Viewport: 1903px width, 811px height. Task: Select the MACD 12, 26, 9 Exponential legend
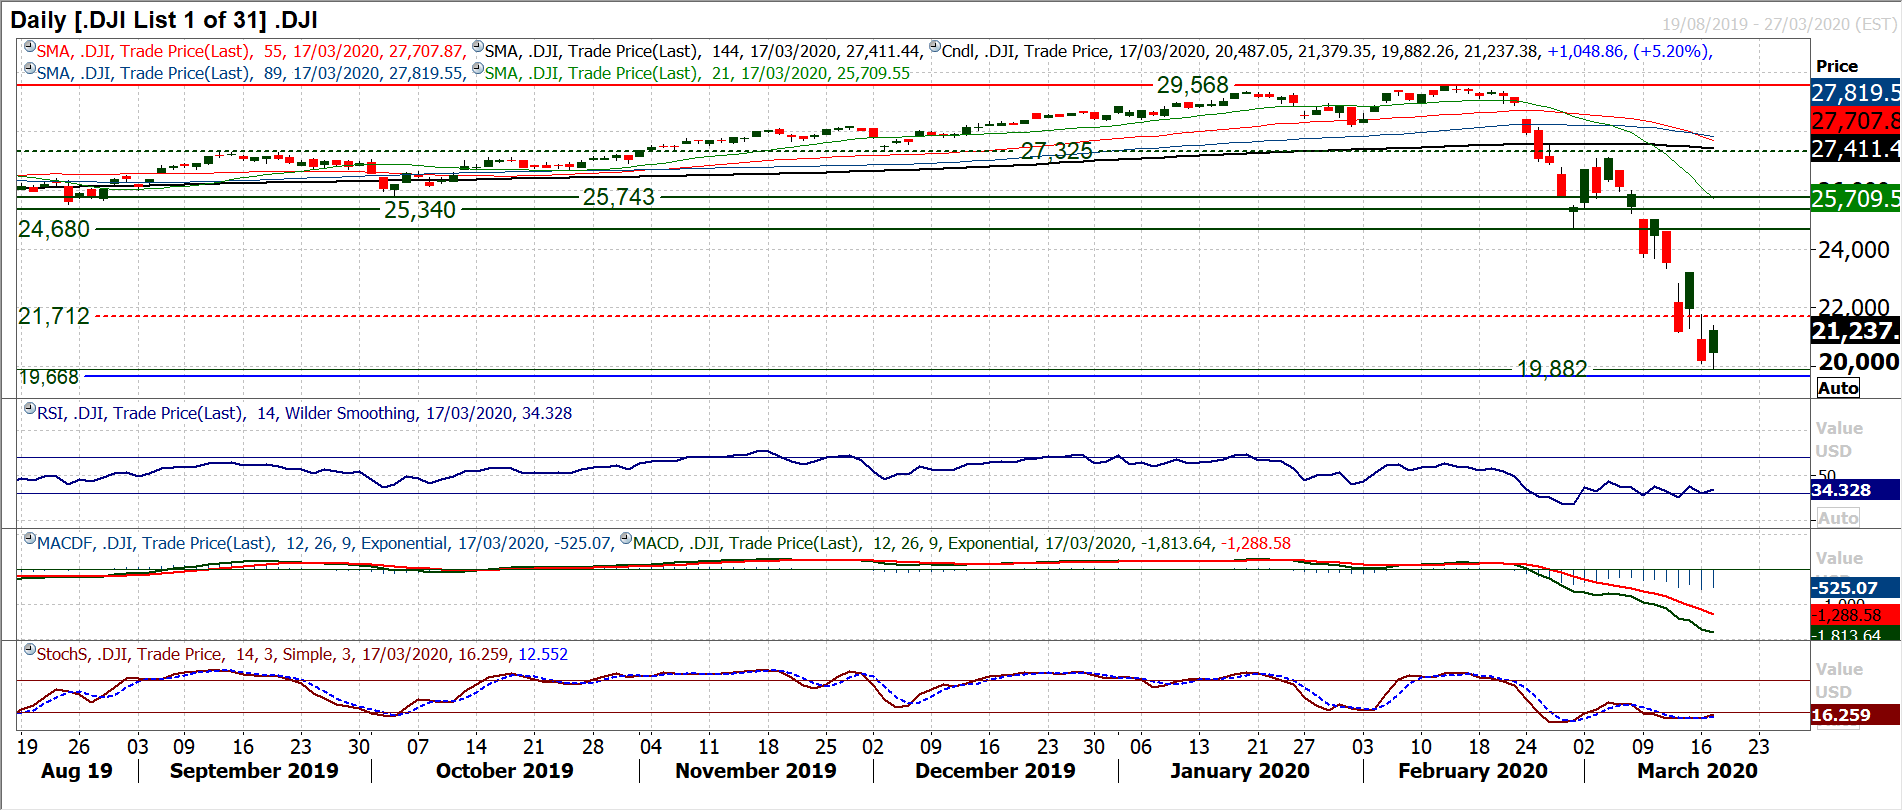click(962, 543)
